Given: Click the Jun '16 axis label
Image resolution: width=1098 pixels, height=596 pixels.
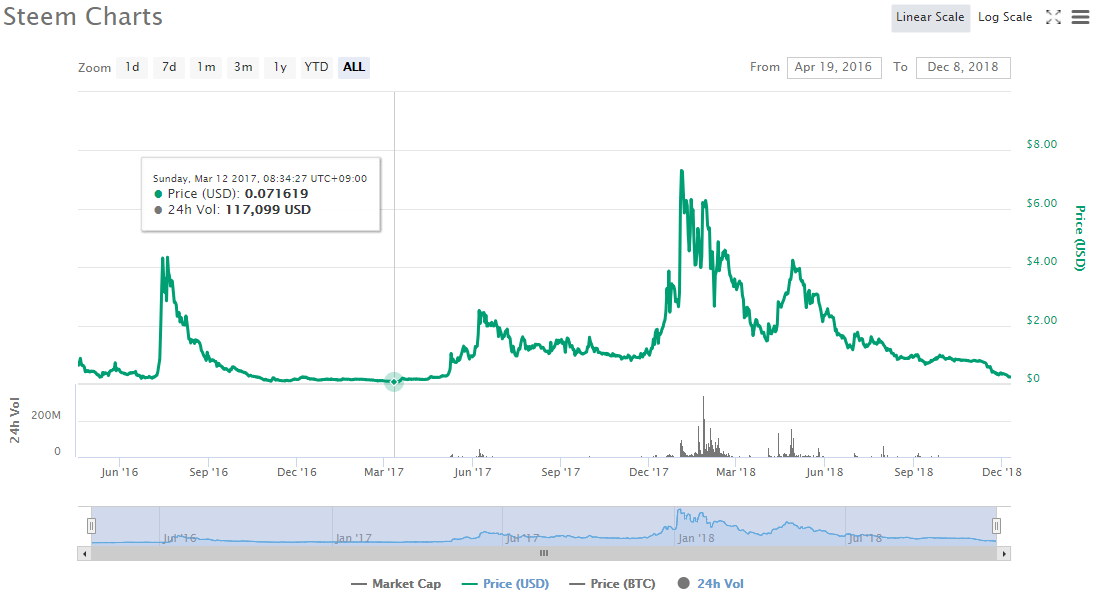Looking at the screenshot, I should click(120, 472).
